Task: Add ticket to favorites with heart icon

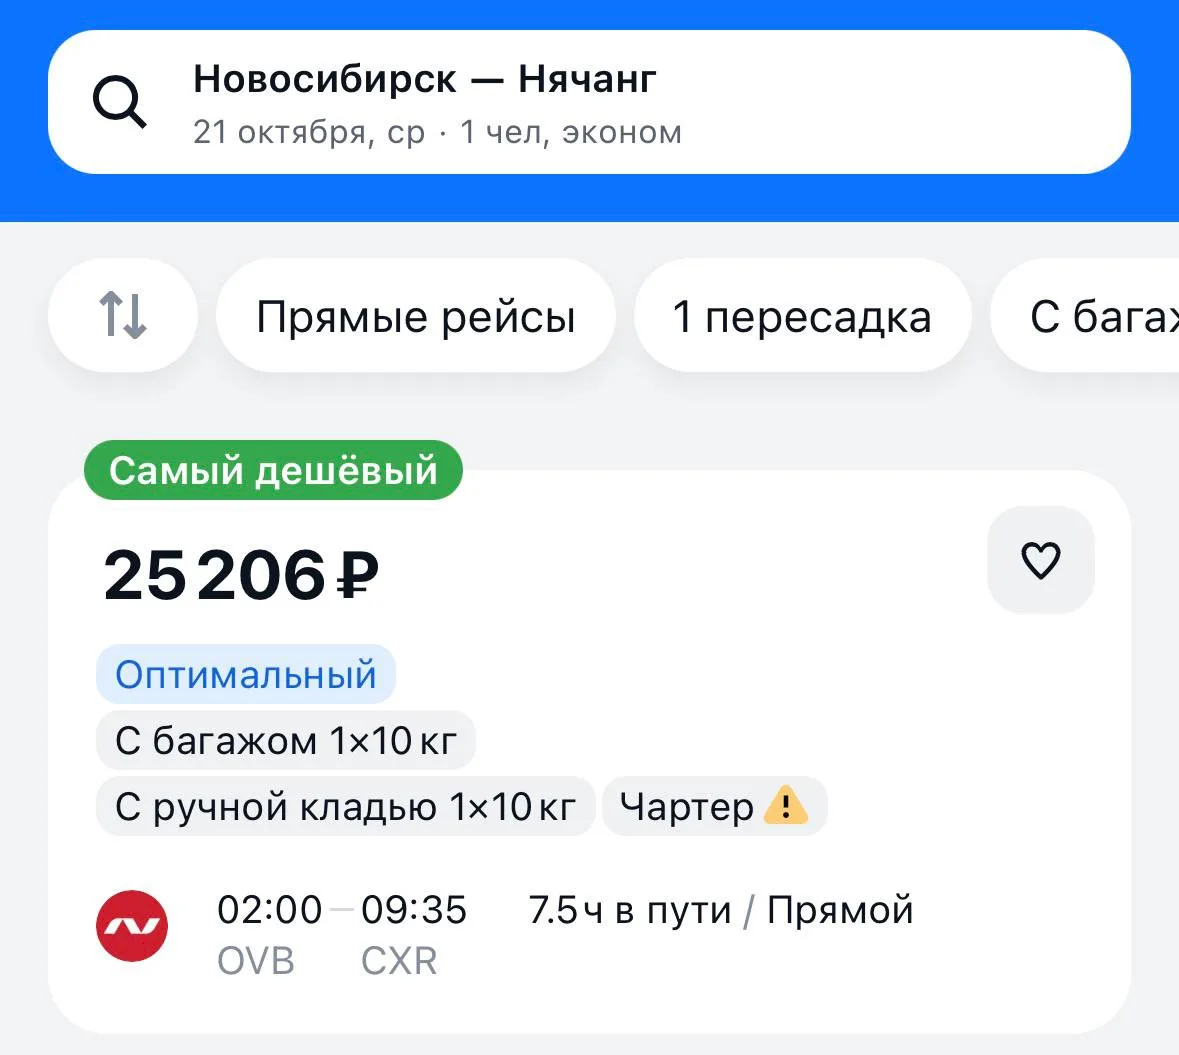Action: coord(1041,559)
